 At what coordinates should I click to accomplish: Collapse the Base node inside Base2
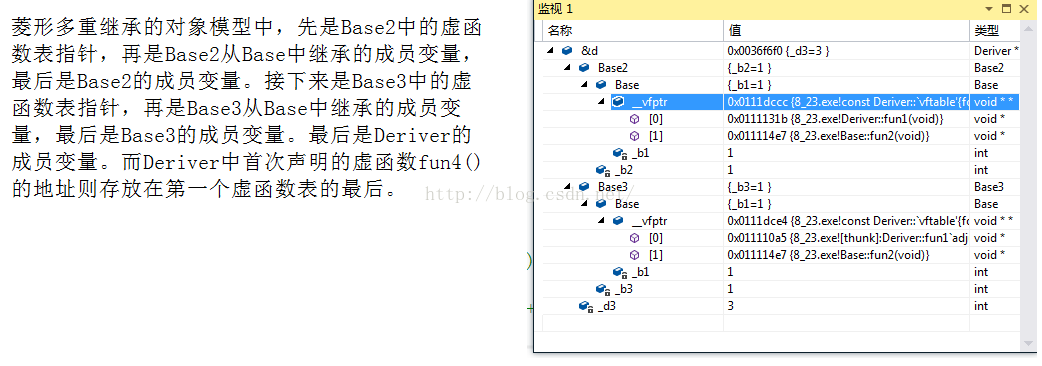pyautogui.click(x=585, y=85)
